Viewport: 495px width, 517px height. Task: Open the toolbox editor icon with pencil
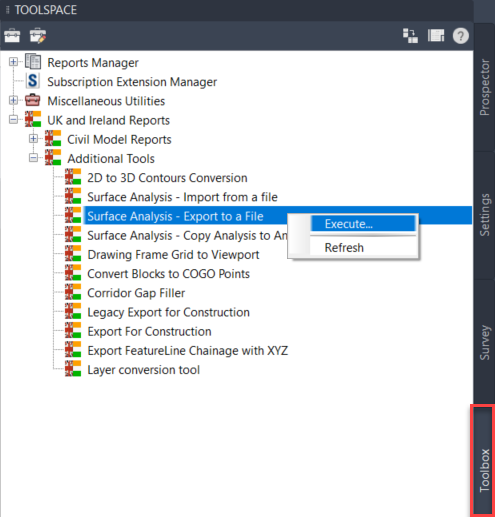point(38,36)
